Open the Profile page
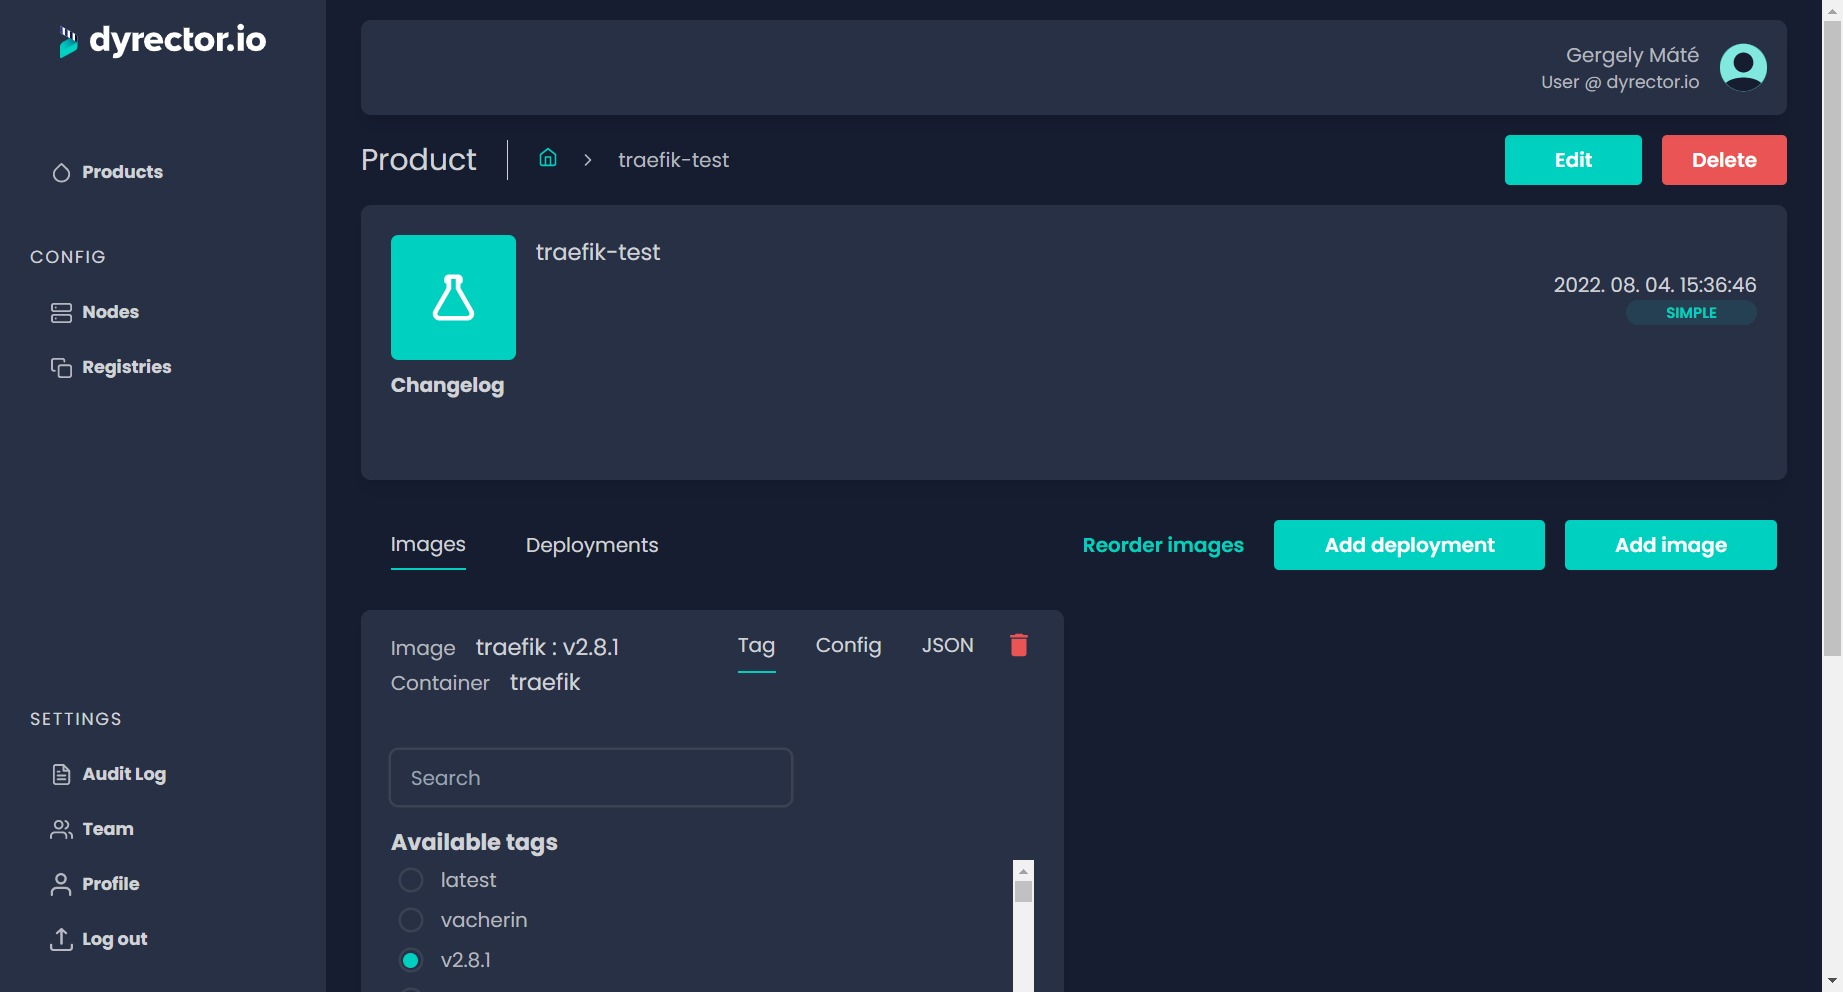 point(95,884)
